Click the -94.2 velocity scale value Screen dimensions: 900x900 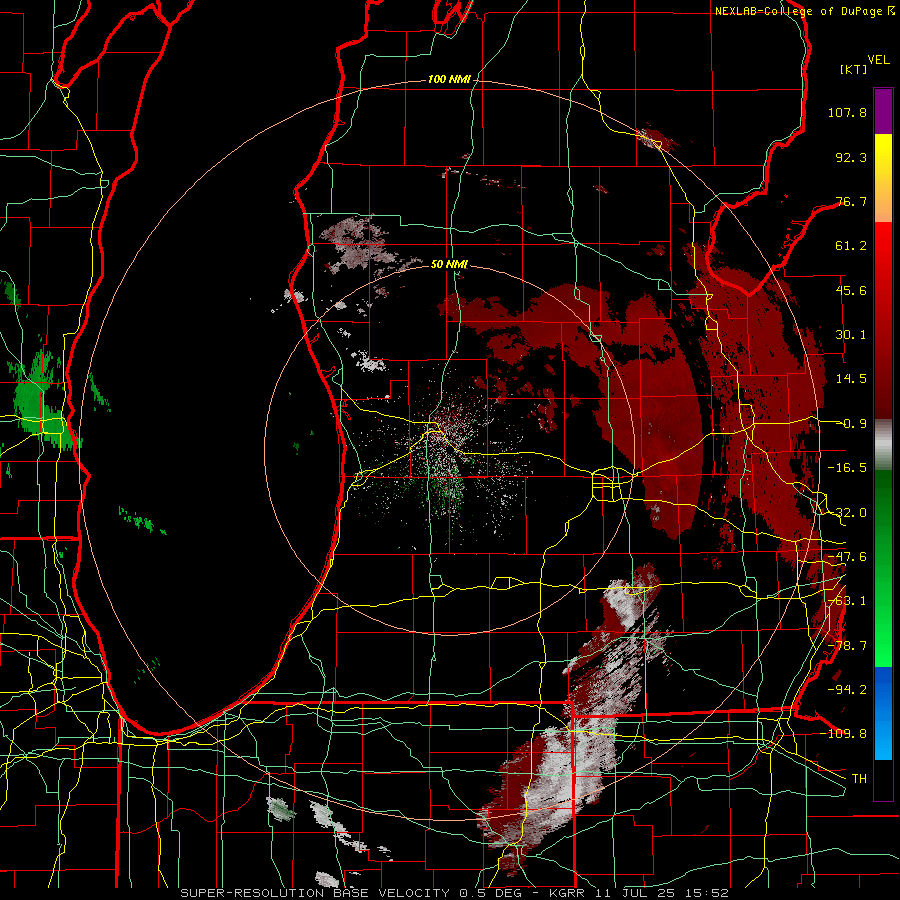[847, 689]
